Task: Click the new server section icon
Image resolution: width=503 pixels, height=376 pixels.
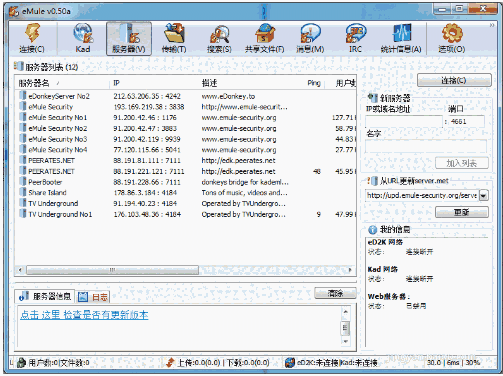Action: 372,98
